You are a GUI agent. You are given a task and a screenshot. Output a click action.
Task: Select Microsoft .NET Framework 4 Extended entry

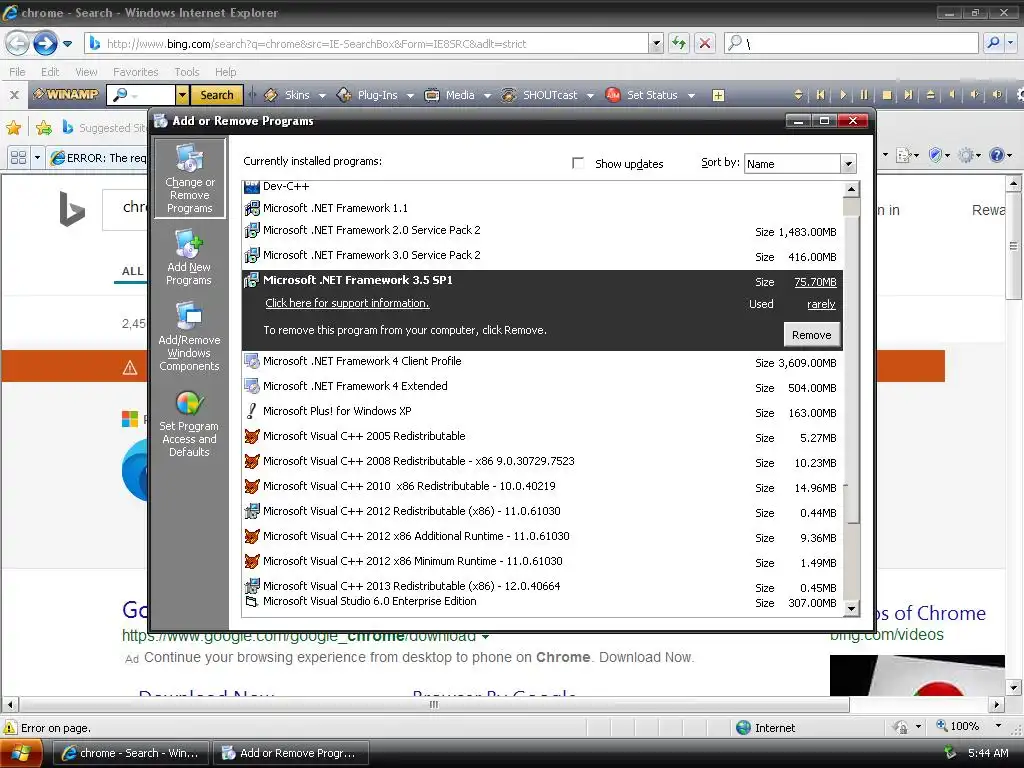pos(543,387)
